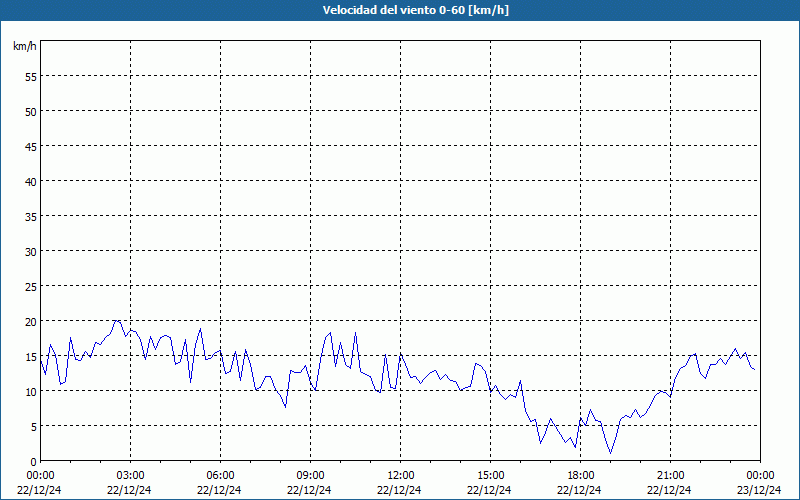The image size is (800, 500).
Task: Click the 40 value on the y-axis
Action: coord(31,181)
